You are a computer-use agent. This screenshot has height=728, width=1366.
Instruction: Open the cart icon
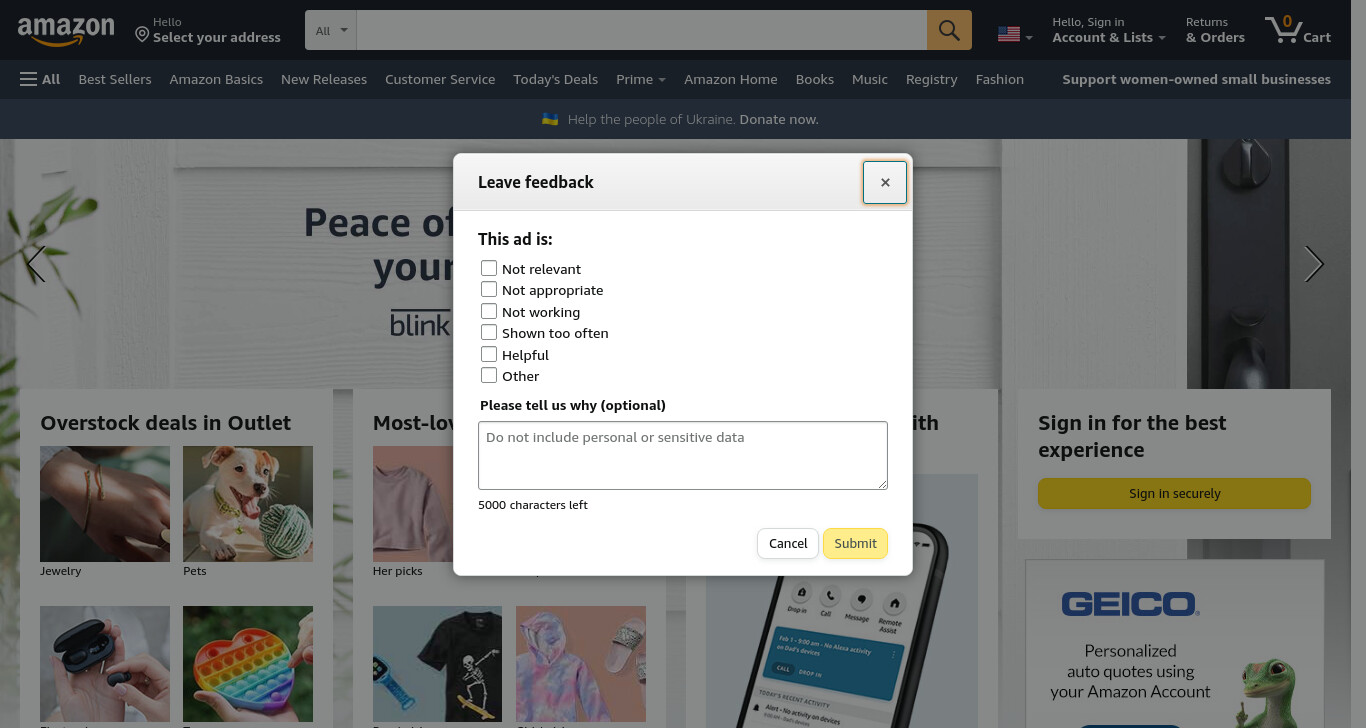tap(1297, 30)
